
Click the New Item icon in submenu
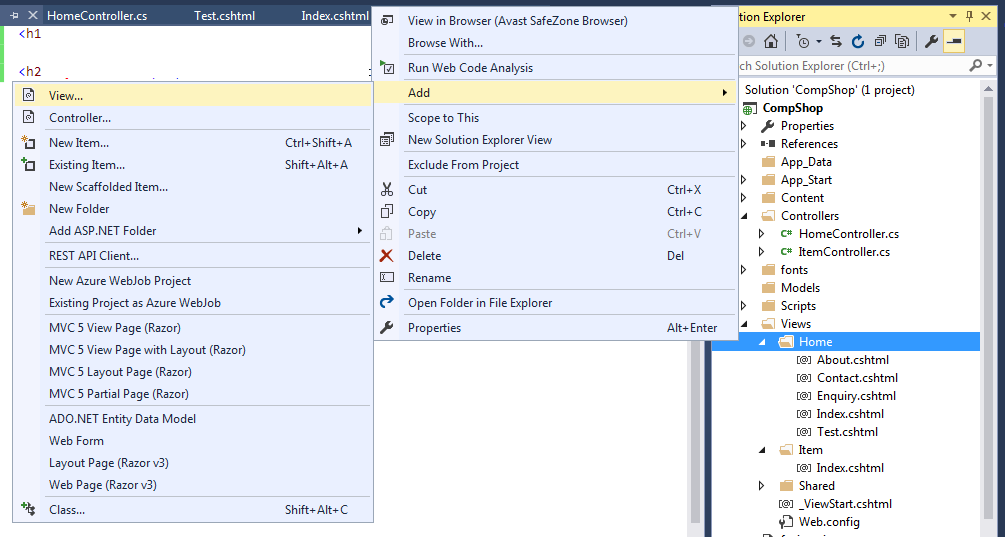(28, 142)
